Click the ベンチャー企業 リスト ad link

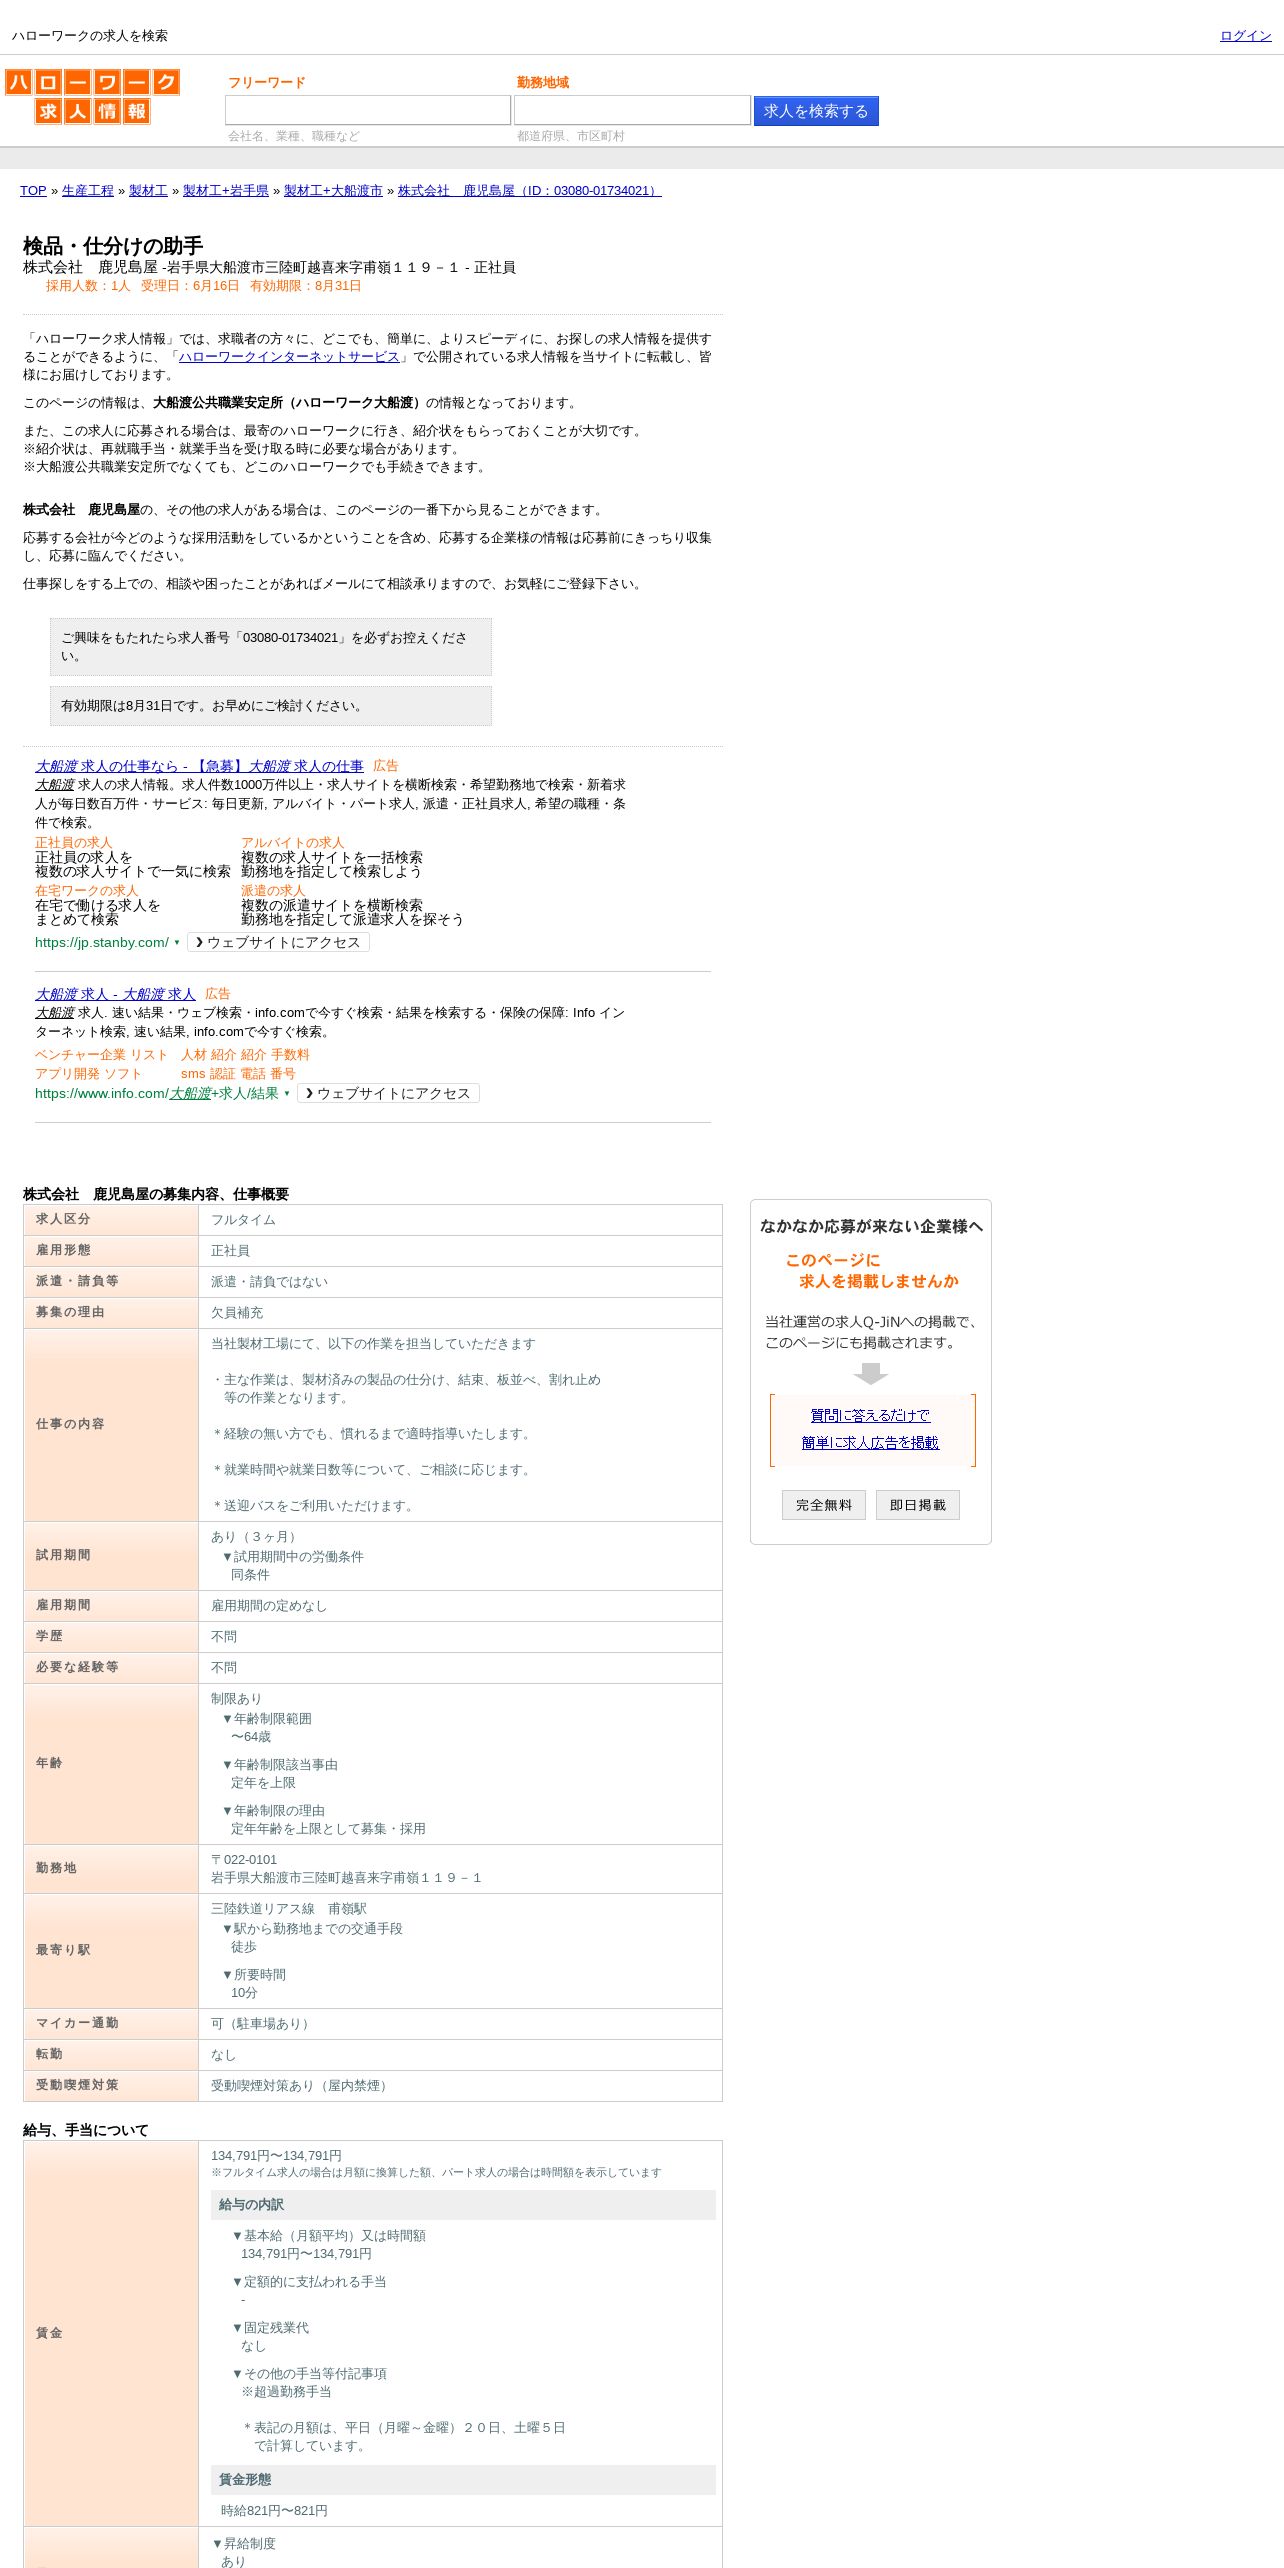(x=101, y=1055)
